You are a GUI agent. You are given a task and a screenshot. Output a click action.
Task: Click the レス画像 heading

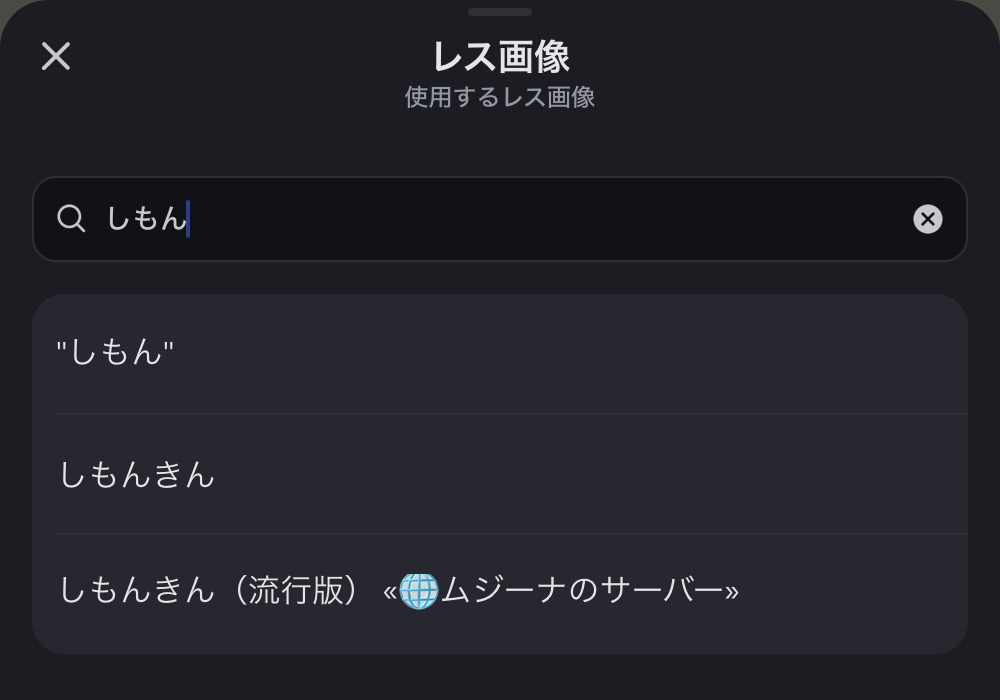[500, 57]
